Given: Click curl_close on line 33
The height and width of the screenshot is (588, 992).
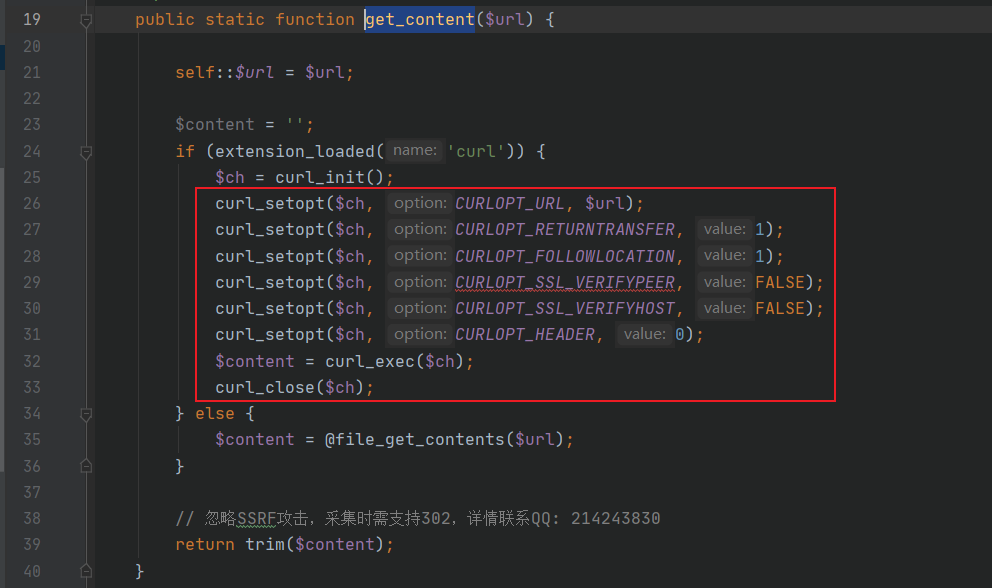Looking at the screenshot, I should 265,387.
